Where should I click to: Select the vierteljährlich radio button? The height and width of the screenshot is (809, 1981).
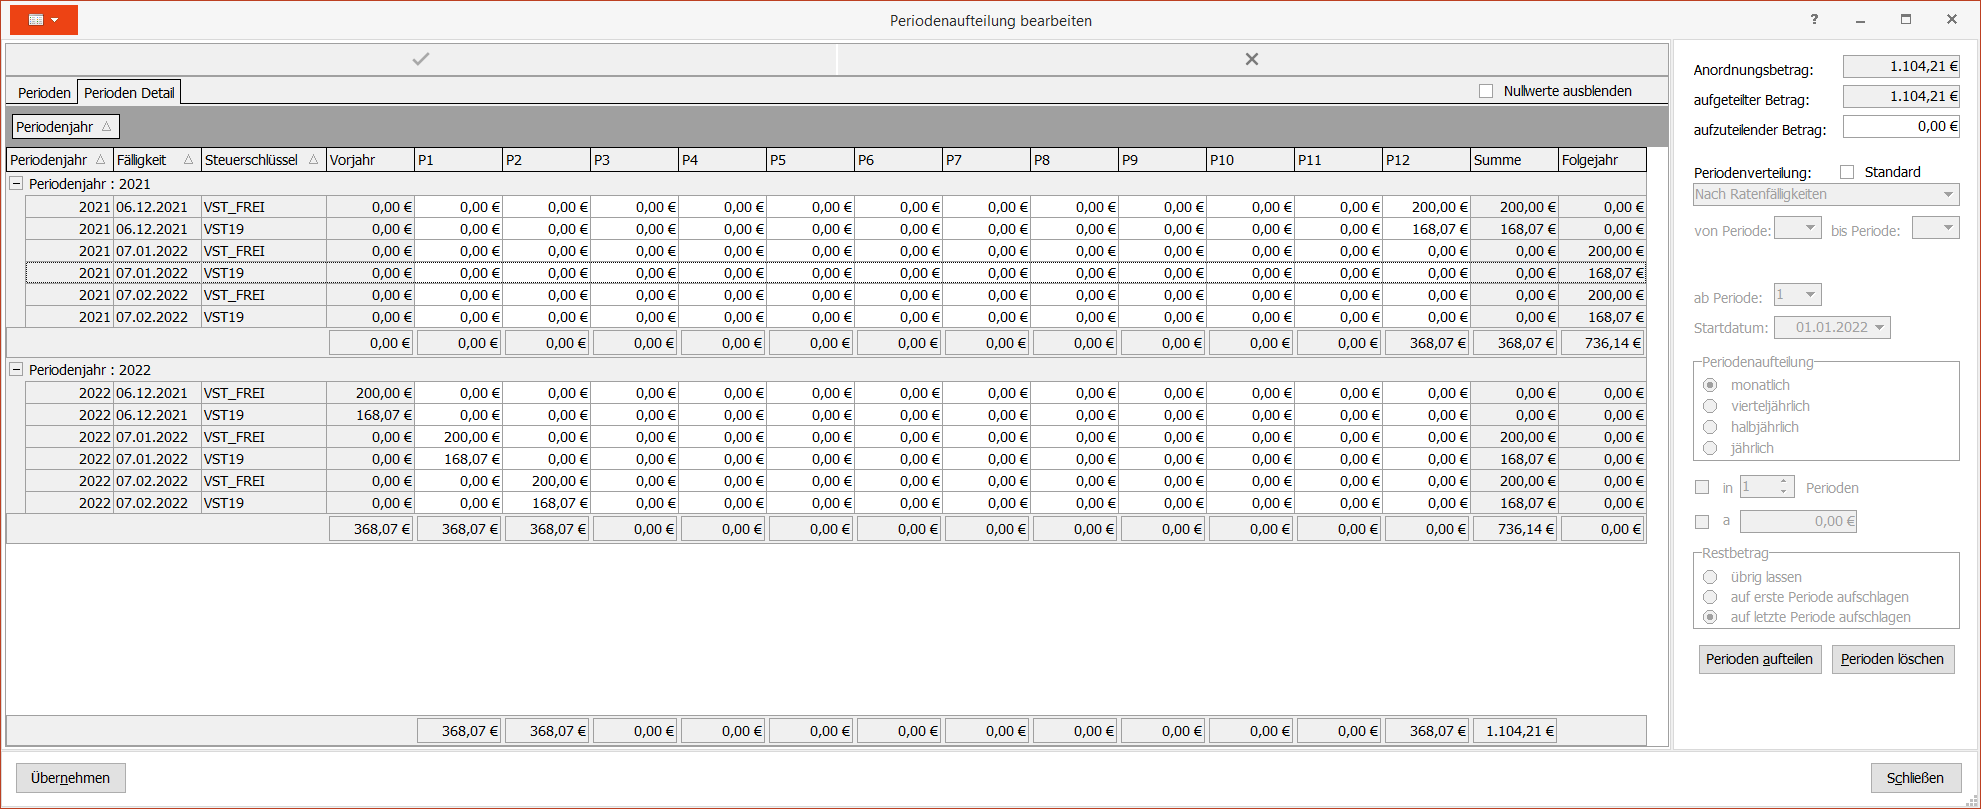[1710, 406]
